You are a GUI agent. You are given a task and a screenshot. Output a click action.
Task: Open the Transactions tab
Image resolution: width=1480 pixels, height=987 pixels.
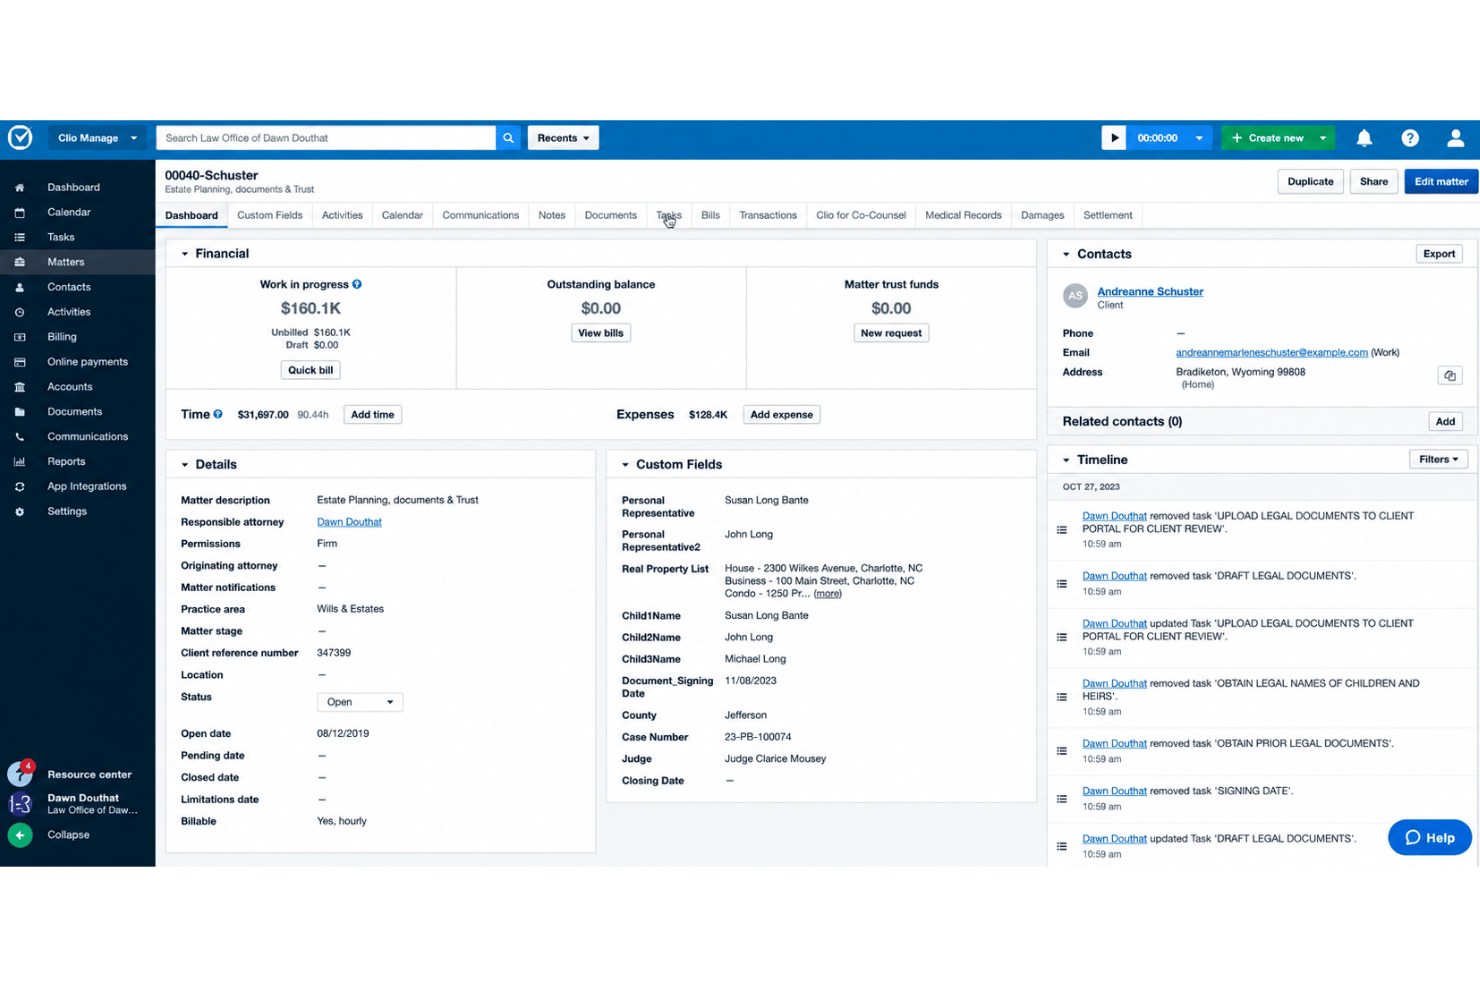pos(768,215)
